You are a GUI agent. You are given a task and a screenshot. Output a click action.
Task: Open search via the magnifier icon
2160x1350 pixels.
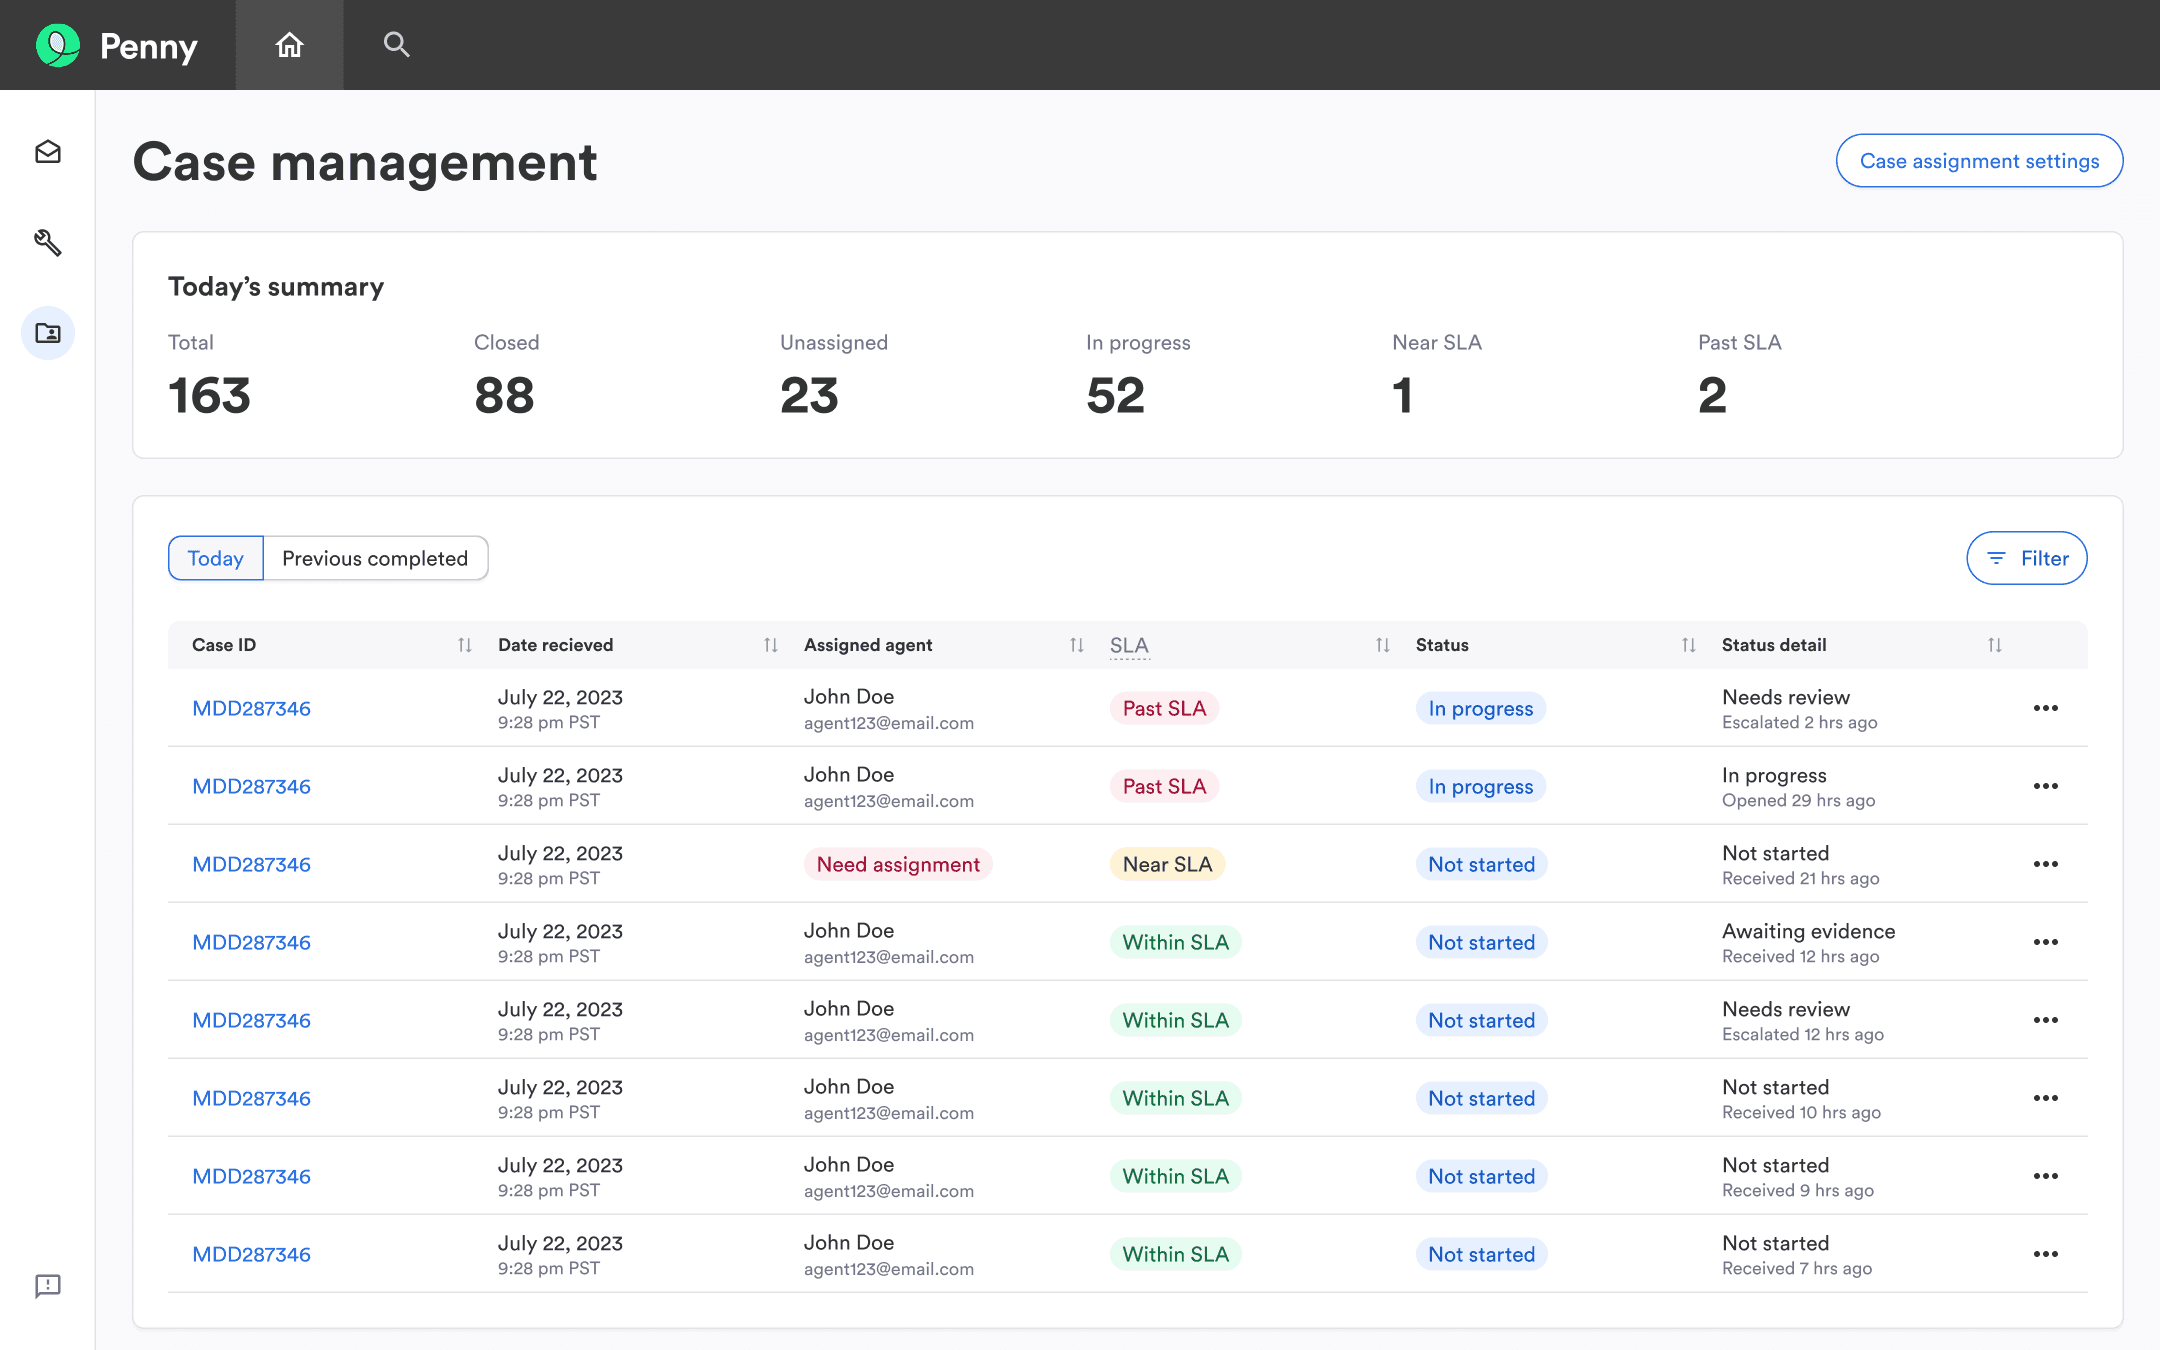click(x=396, y=45)
